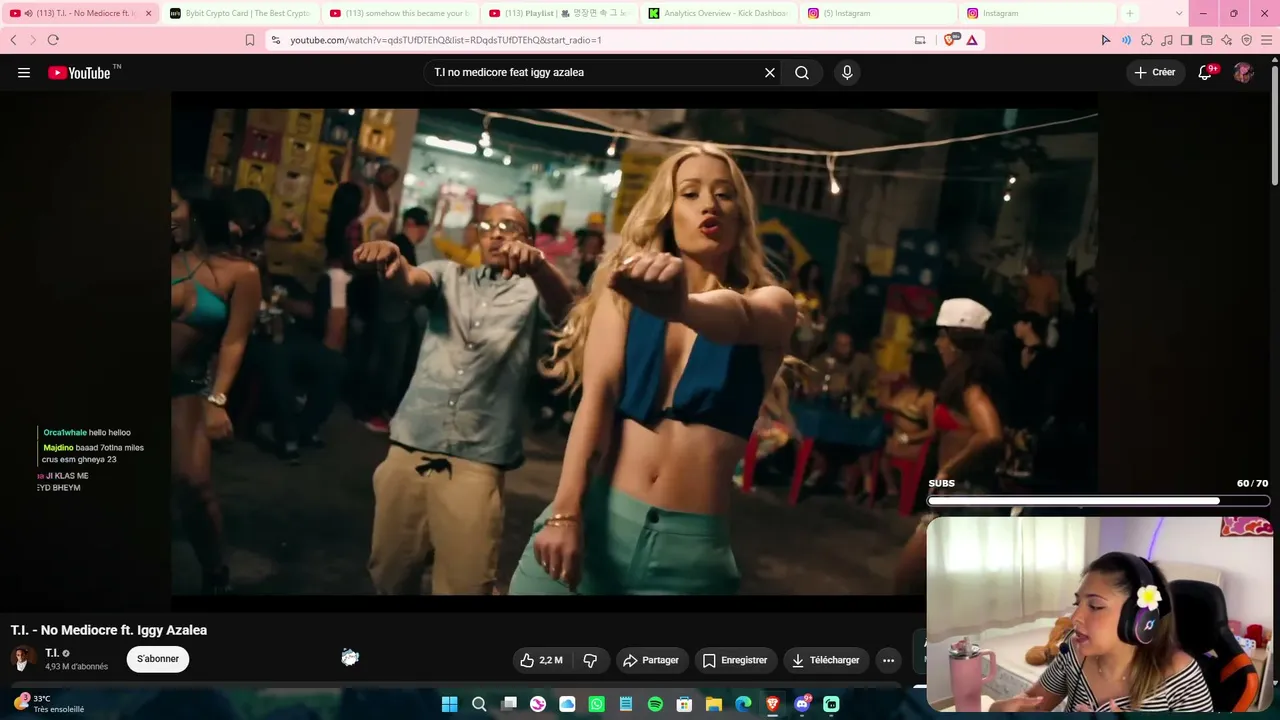Screen dimensions: 1280x720
Task: Open more actions three-dot menu
Action: [888, 660]
